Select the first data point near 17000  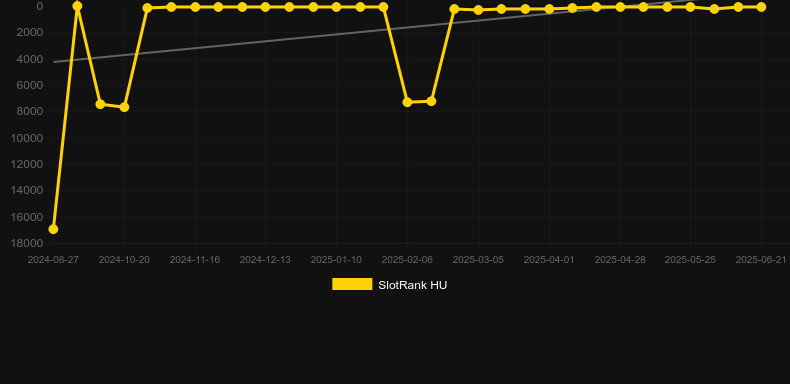pyautogui.click(x=53, y=229)
